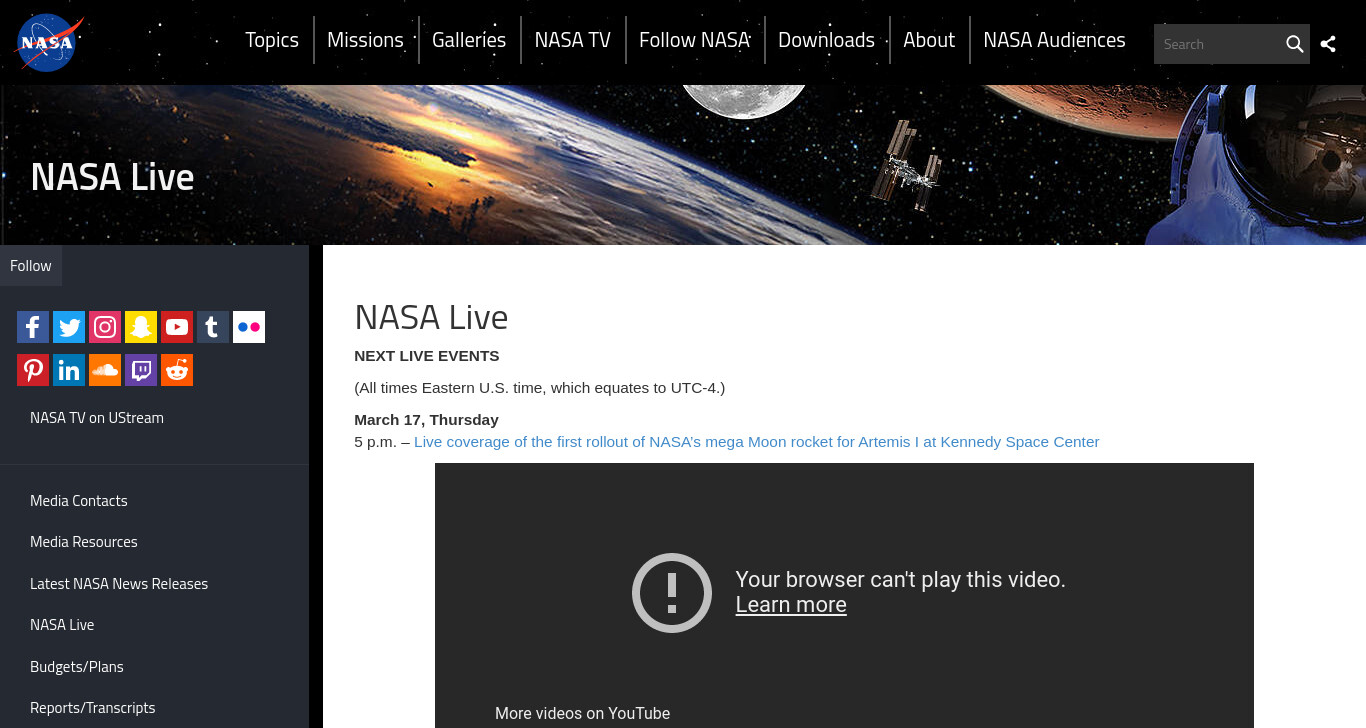Click the video error exclamation icon
The width and height of the screenshot is (1366, 728).
[x=672, y=592]
